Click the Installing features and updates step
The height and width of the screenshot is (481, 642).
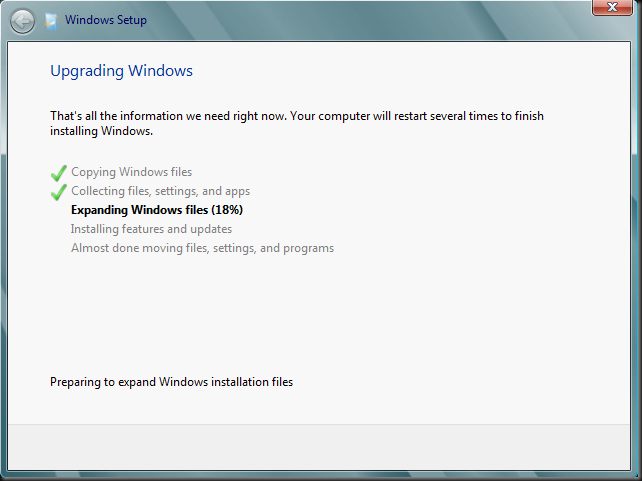coord(151,229)
